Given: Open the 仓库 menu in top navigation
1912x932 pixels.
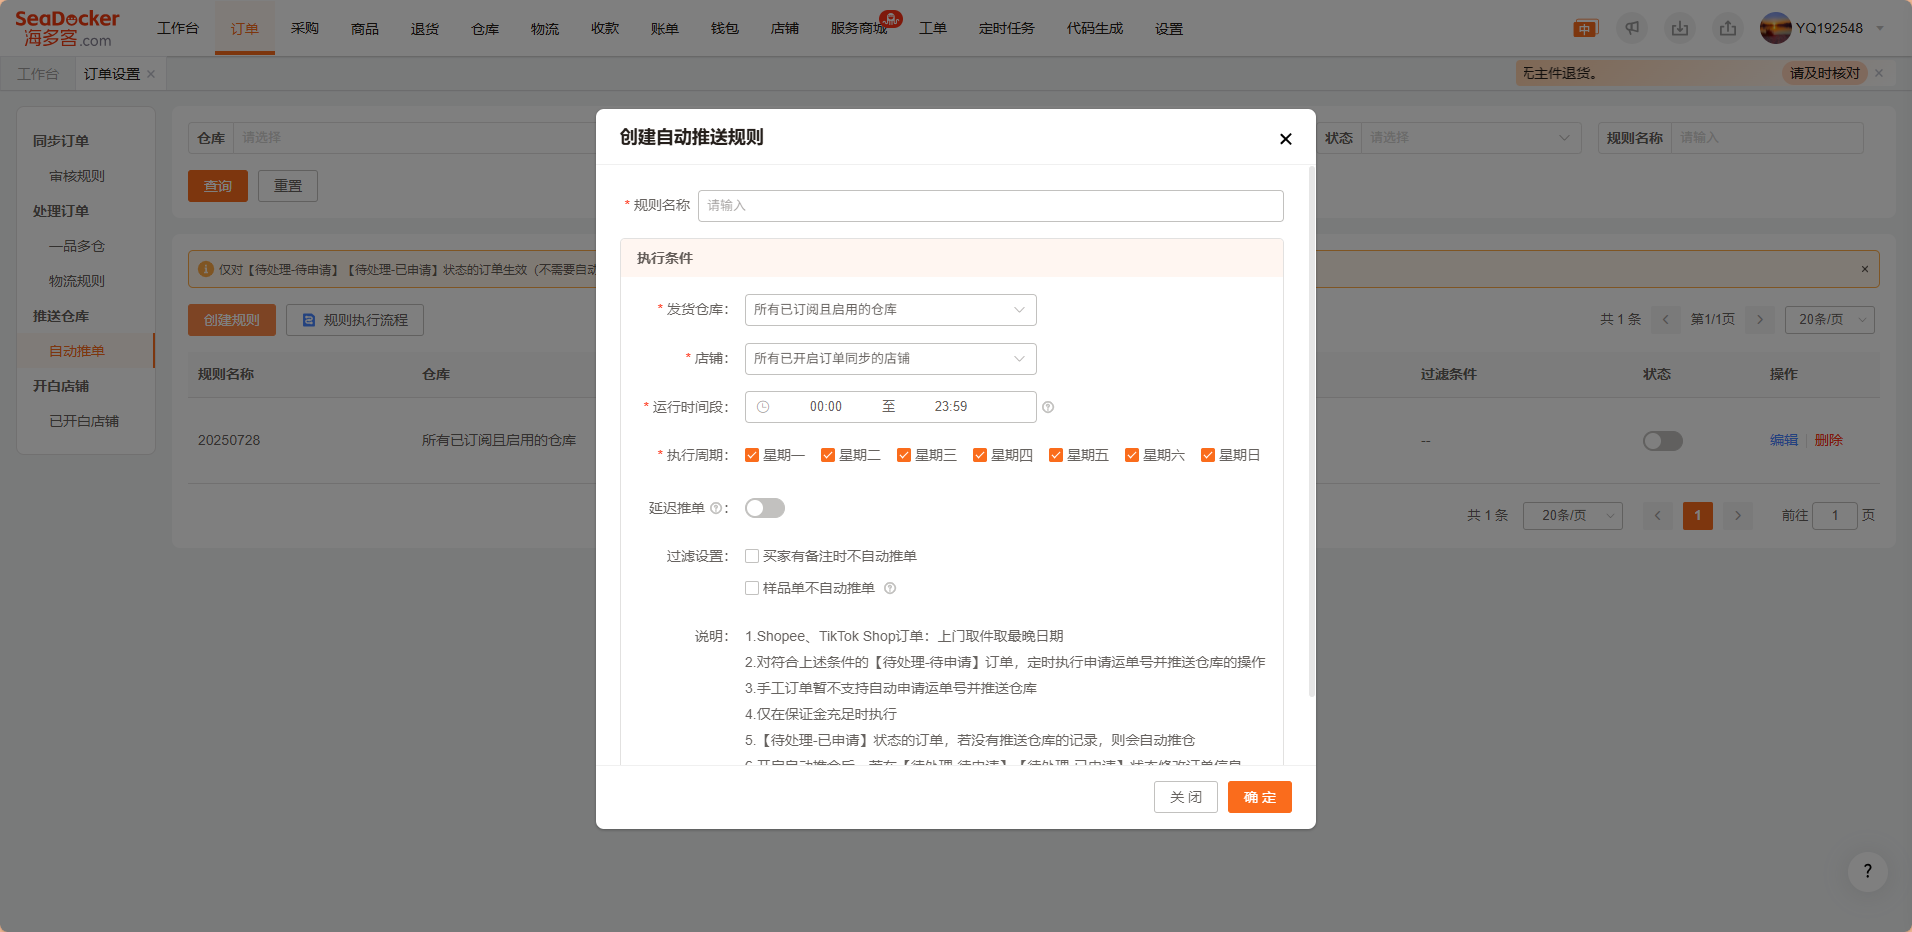Looking at the screenshot, I should click(485, 28).
